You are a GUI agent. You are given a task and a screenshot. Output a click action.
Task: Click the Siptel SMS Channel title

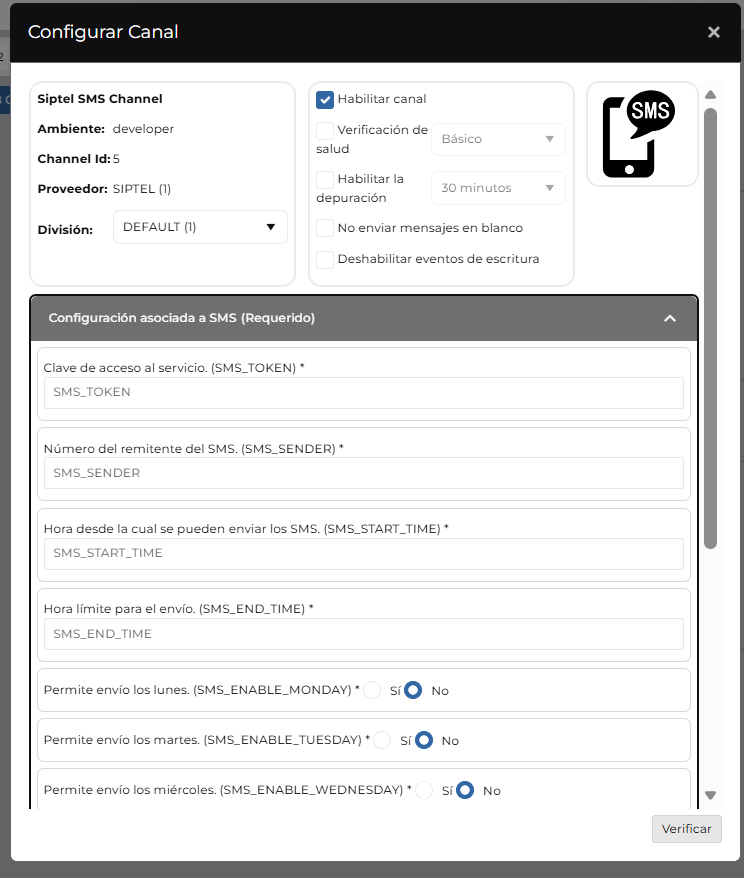100,99
